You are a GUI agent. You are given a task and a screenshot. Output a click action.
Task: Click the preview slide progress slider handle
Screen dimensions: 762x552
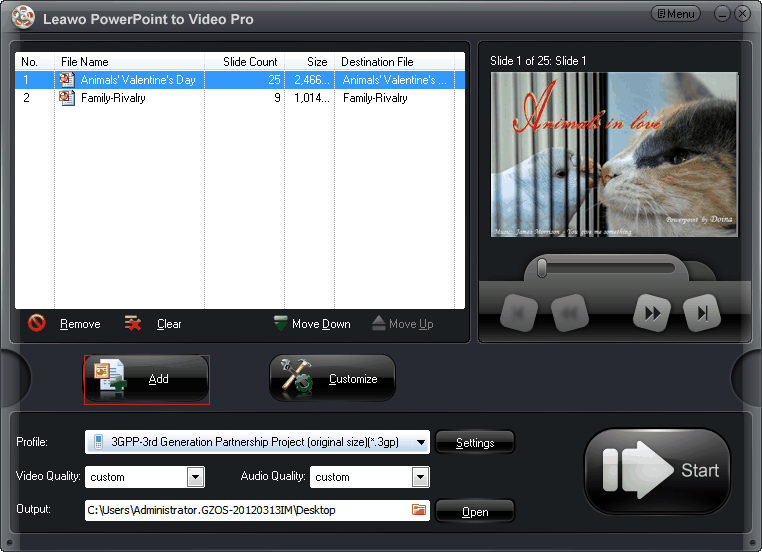[542, 268]
